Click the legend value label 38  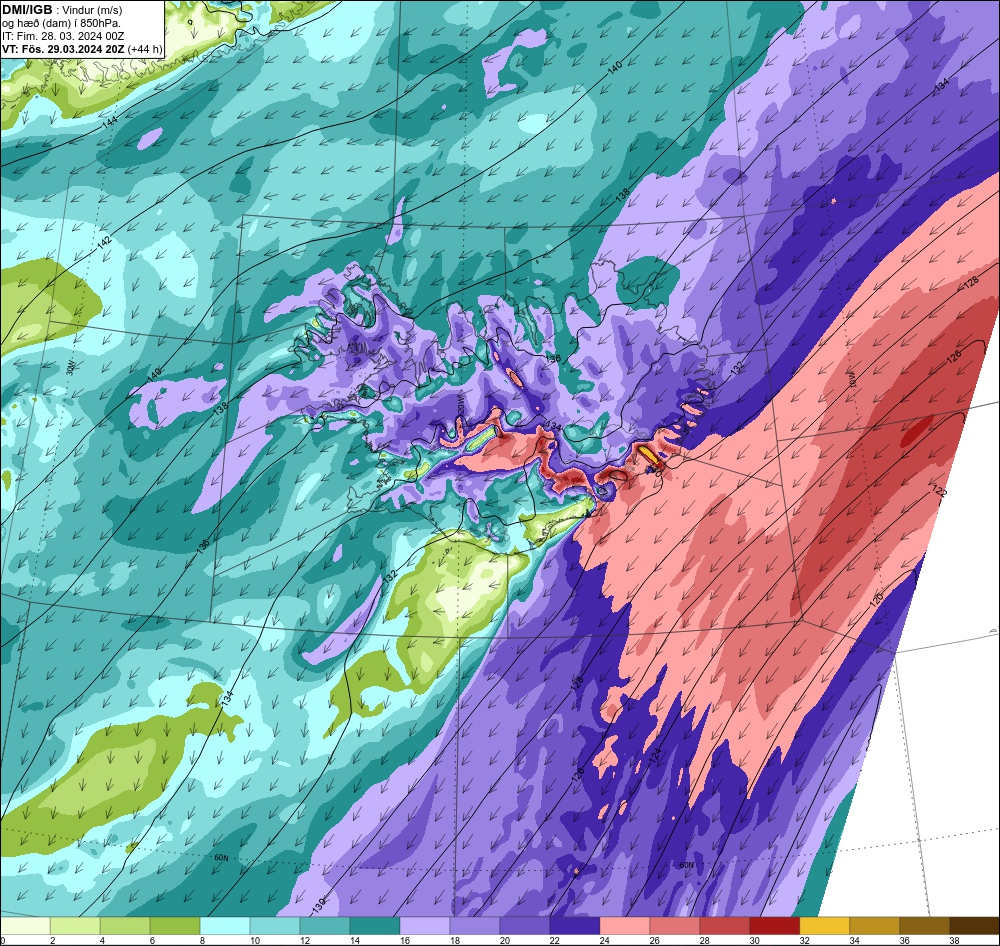click(953, 940)
